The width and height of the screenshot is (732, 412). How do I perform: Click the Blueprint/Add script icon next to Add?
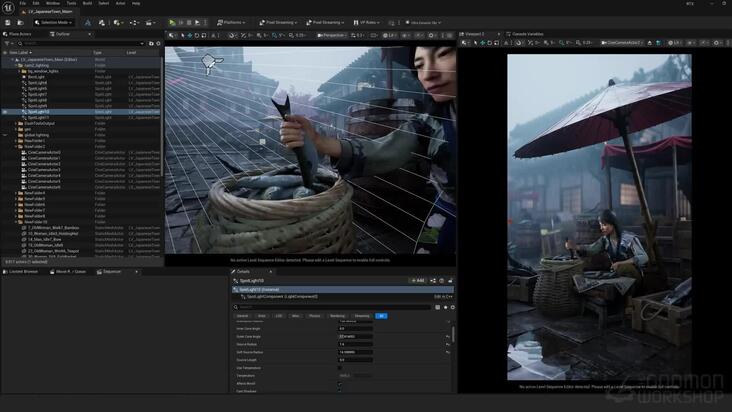433,280
